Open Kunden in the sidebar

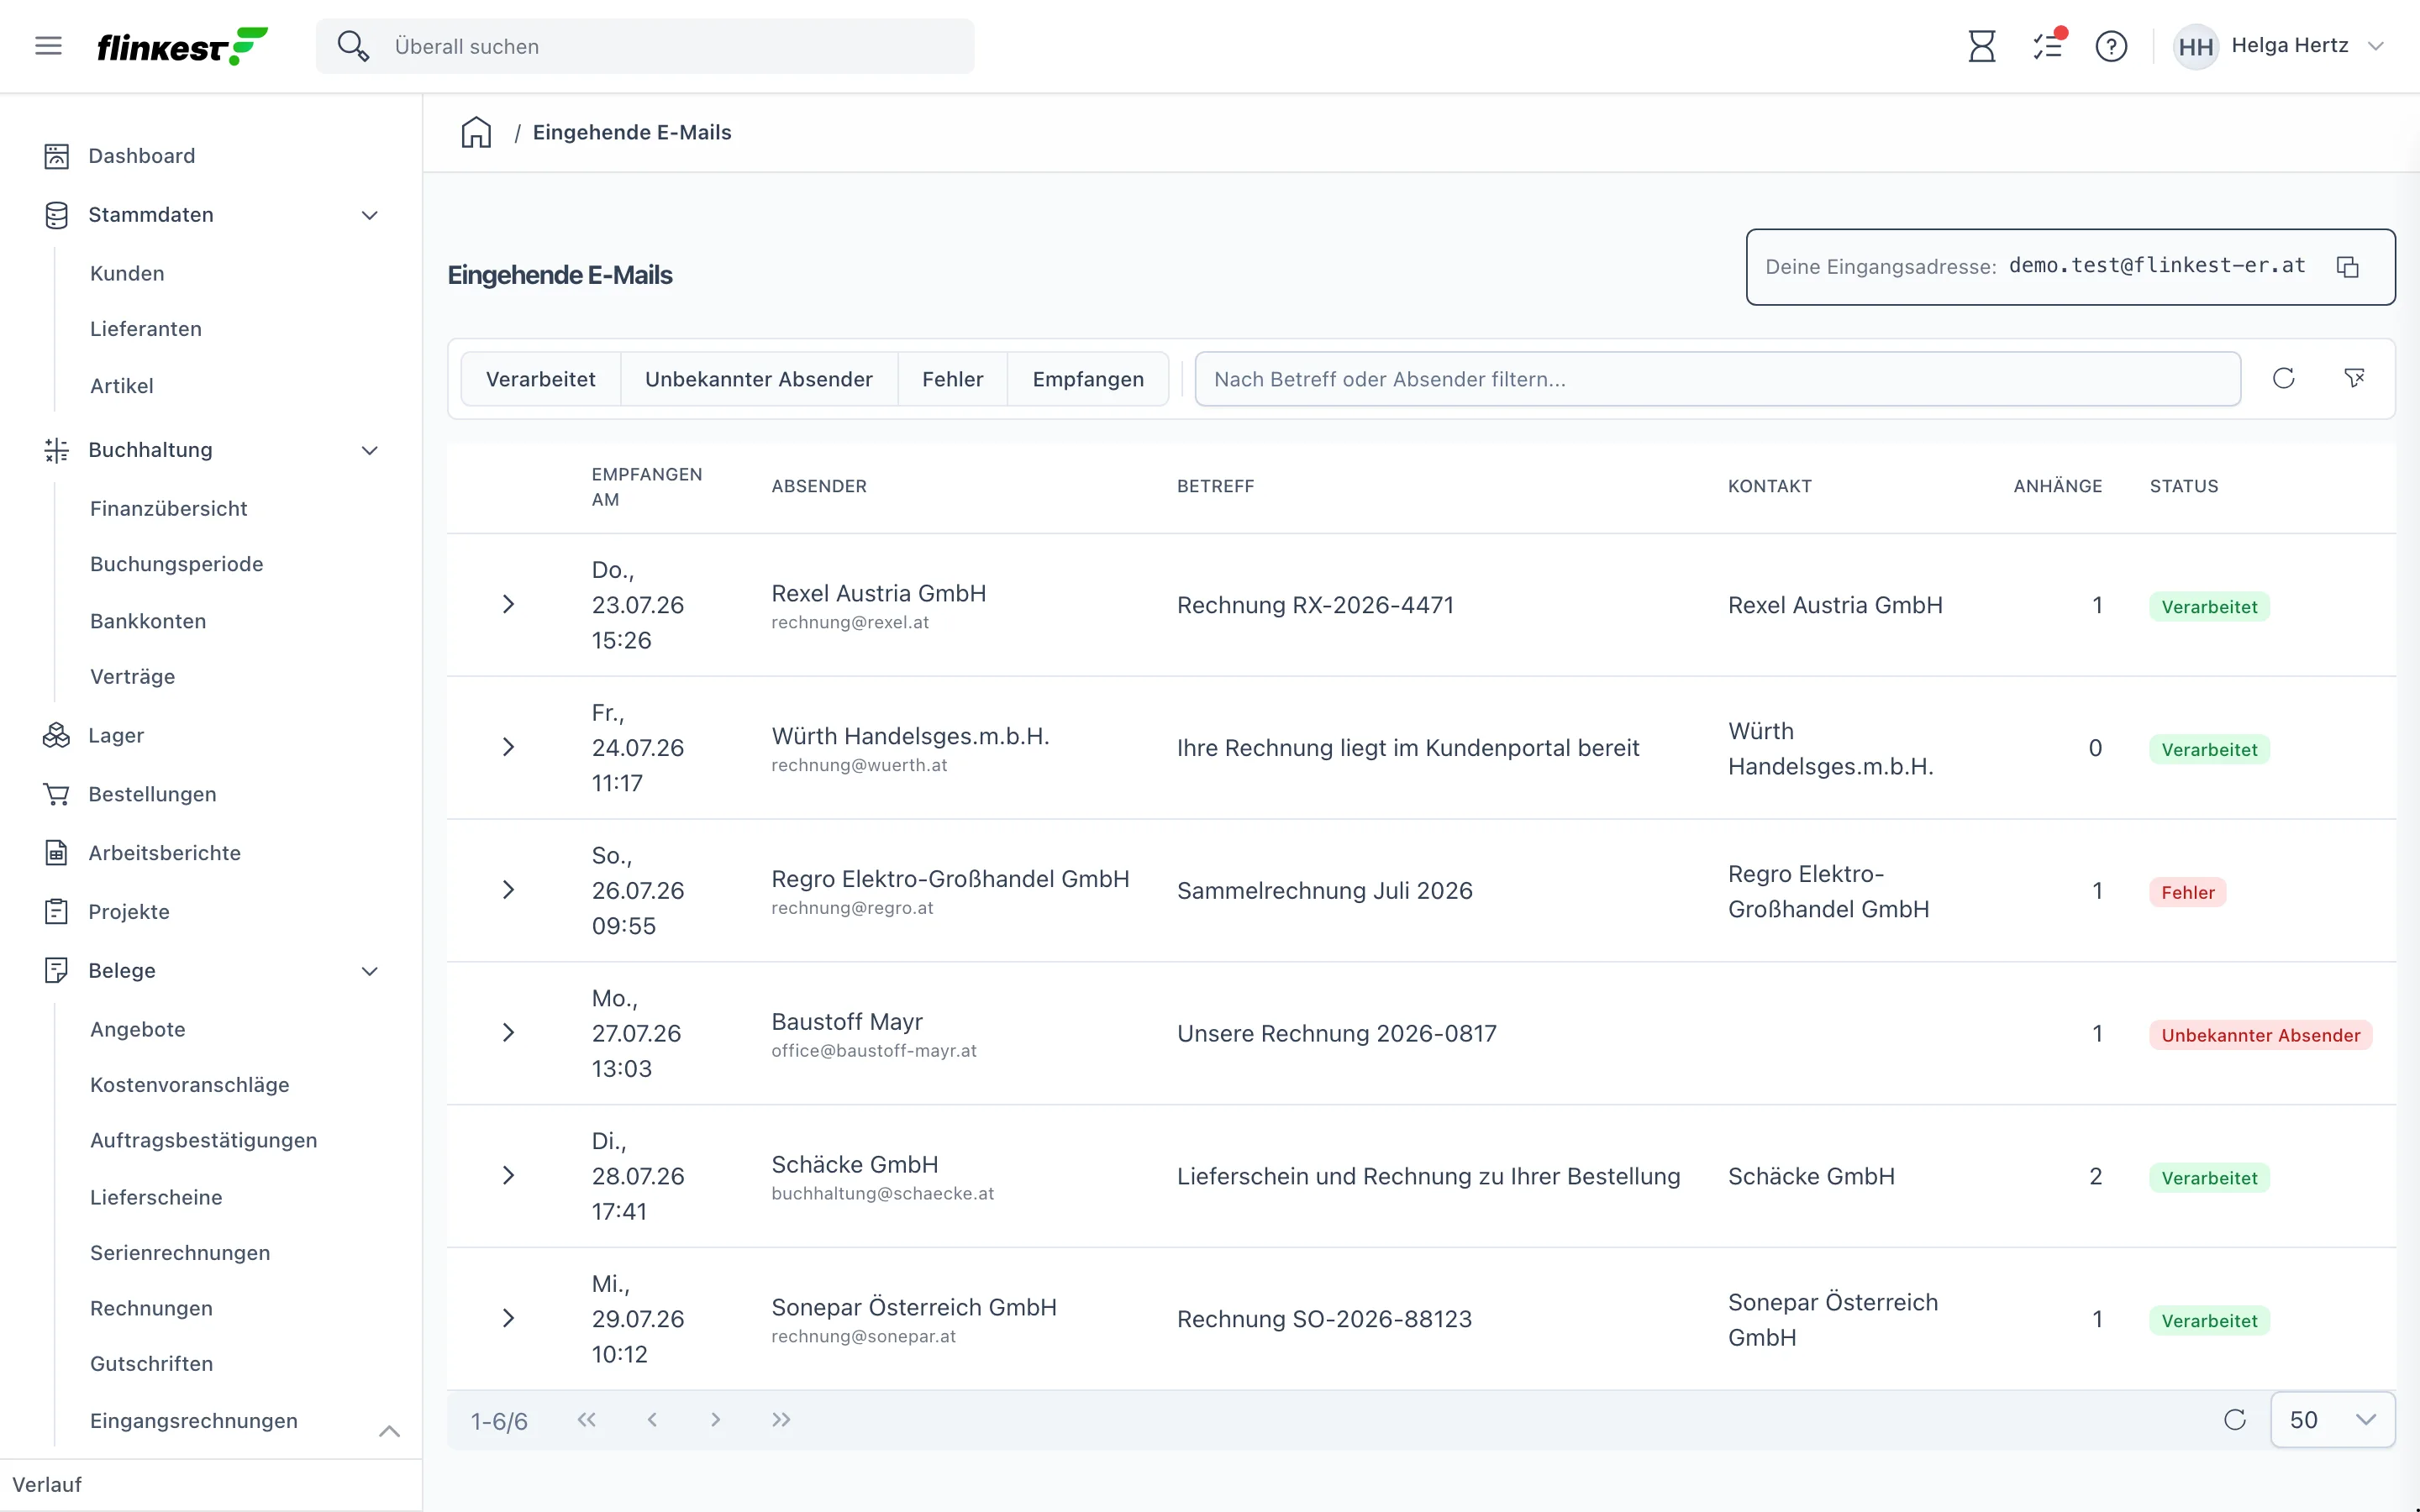(127, 274)
